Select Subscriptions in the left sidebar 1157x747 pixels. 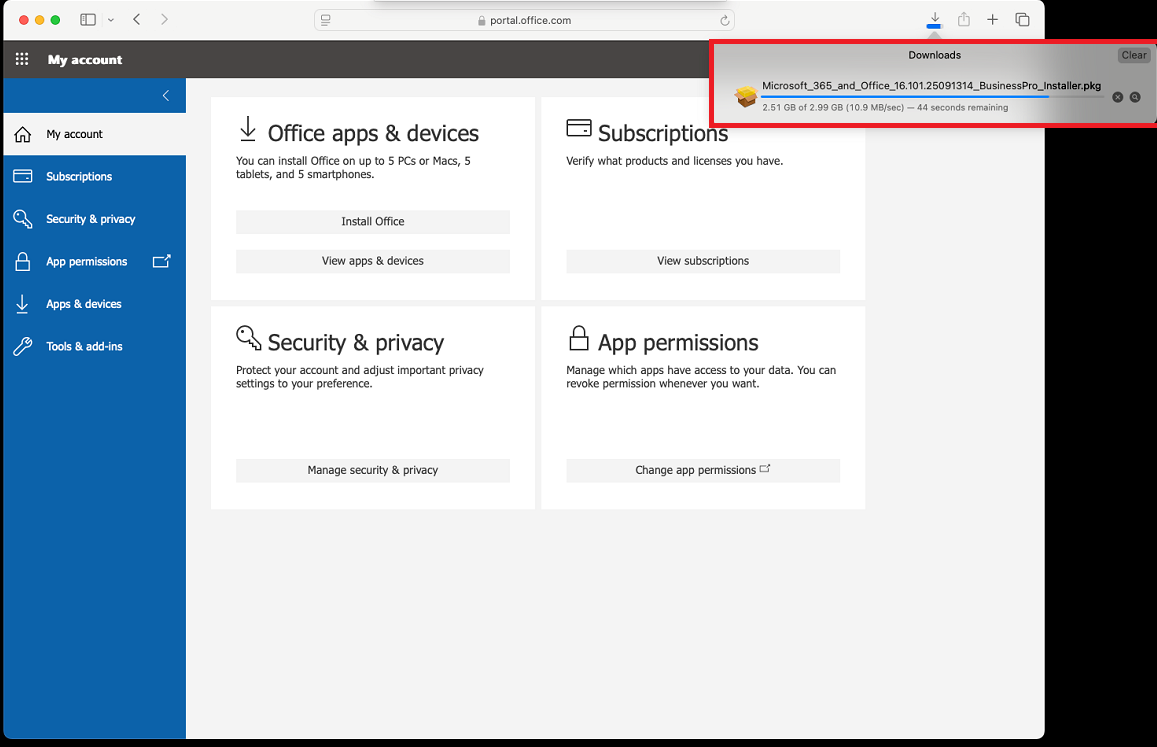click(79, 177)
